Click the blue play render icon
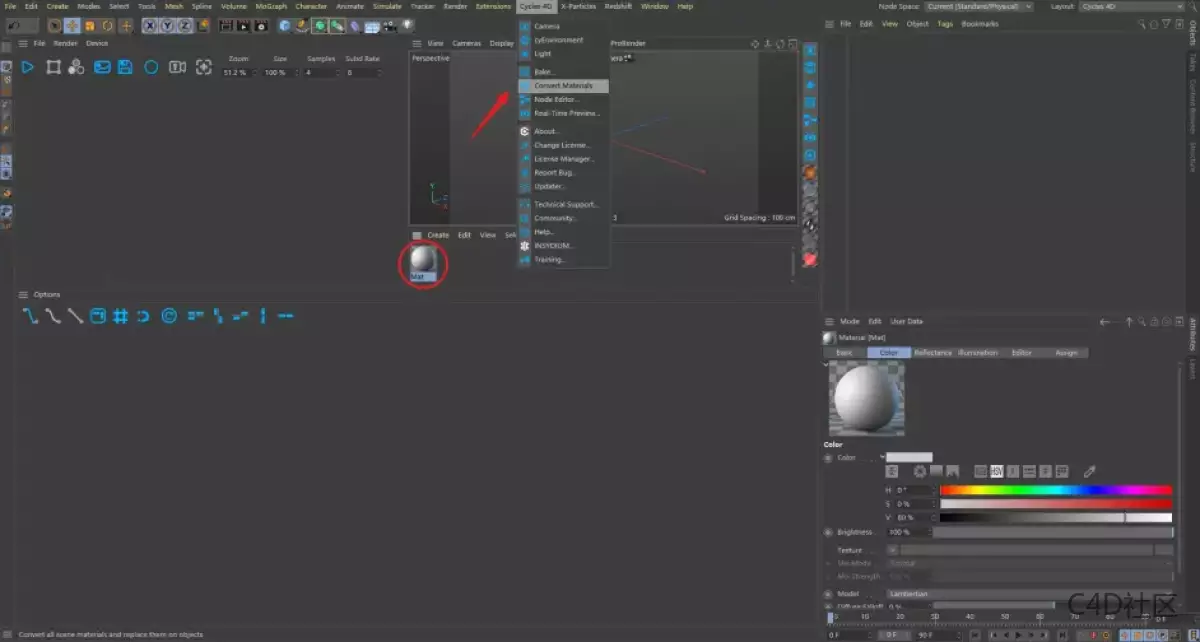The image size is (1200, 642). point(27,67)
